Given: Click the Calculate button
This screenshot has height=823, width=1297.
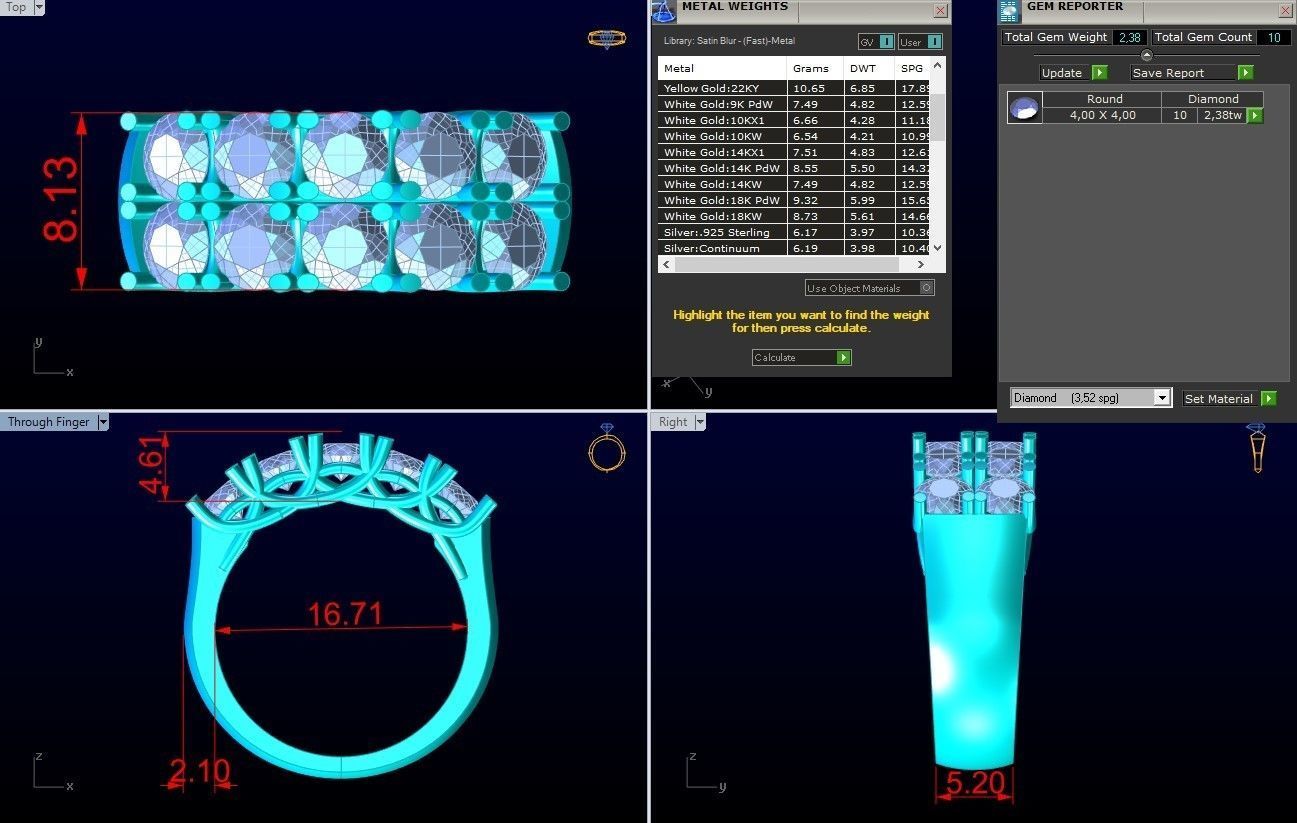Looking at the screenshot, I should pos(802,357).
